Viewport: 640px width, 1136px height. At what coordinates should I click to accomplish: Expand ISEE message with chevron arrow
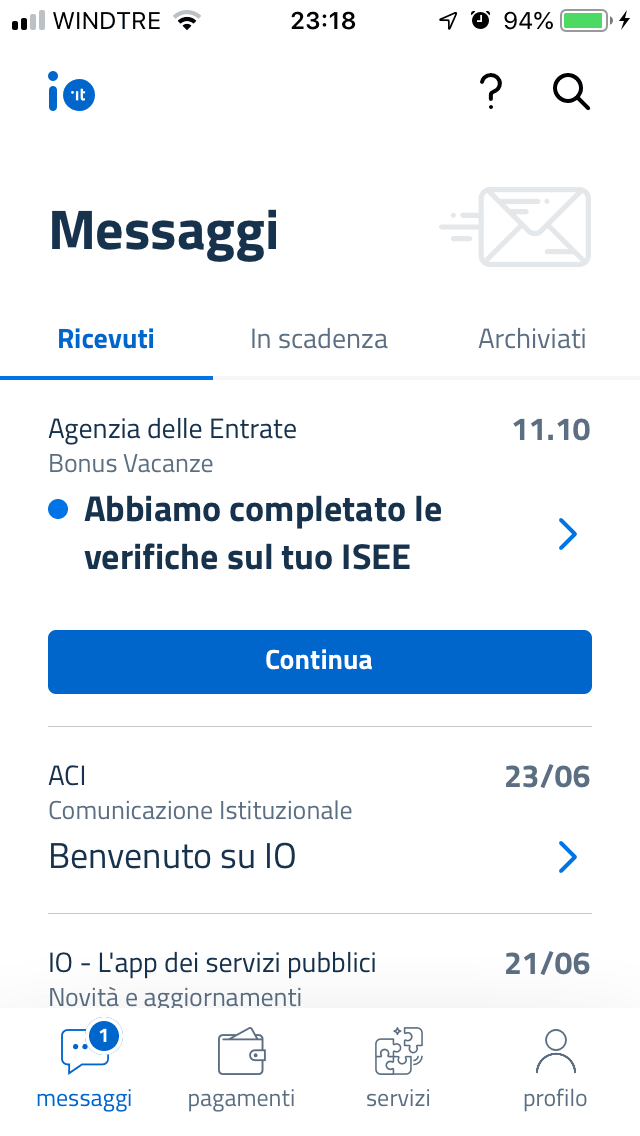click(x=567, y=535)
